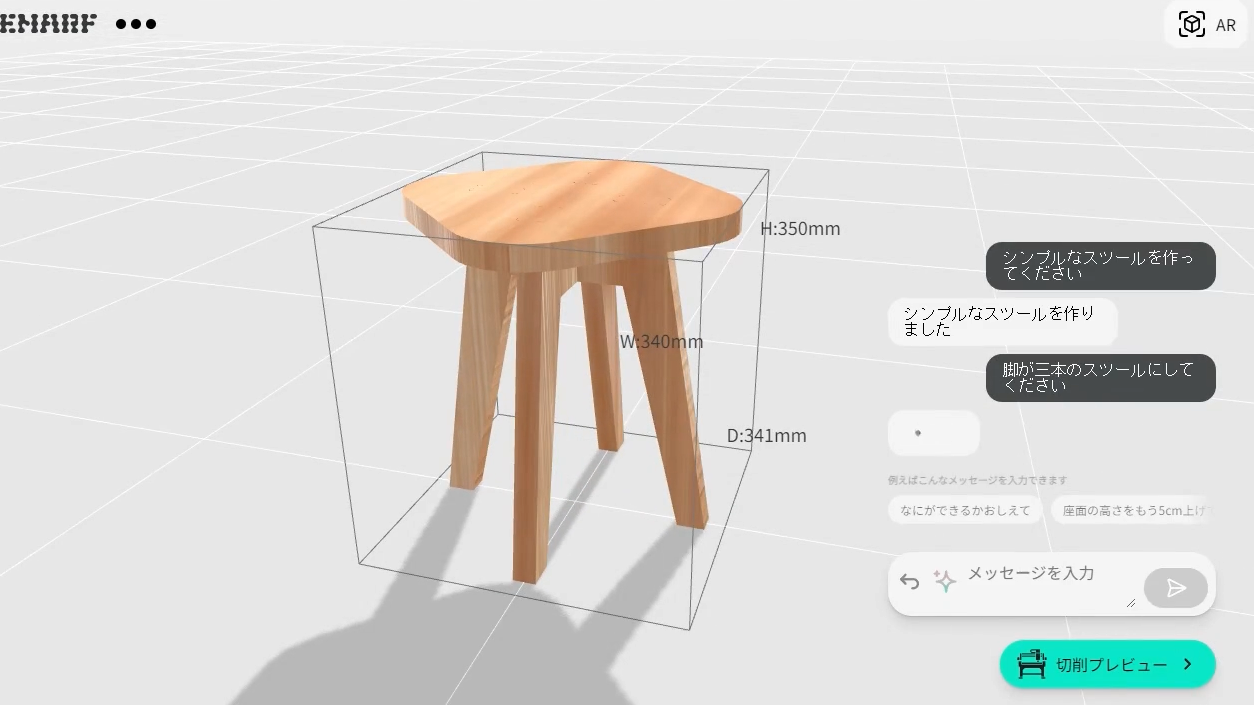Click the undo arrow beside the message box

click(909, 581)
